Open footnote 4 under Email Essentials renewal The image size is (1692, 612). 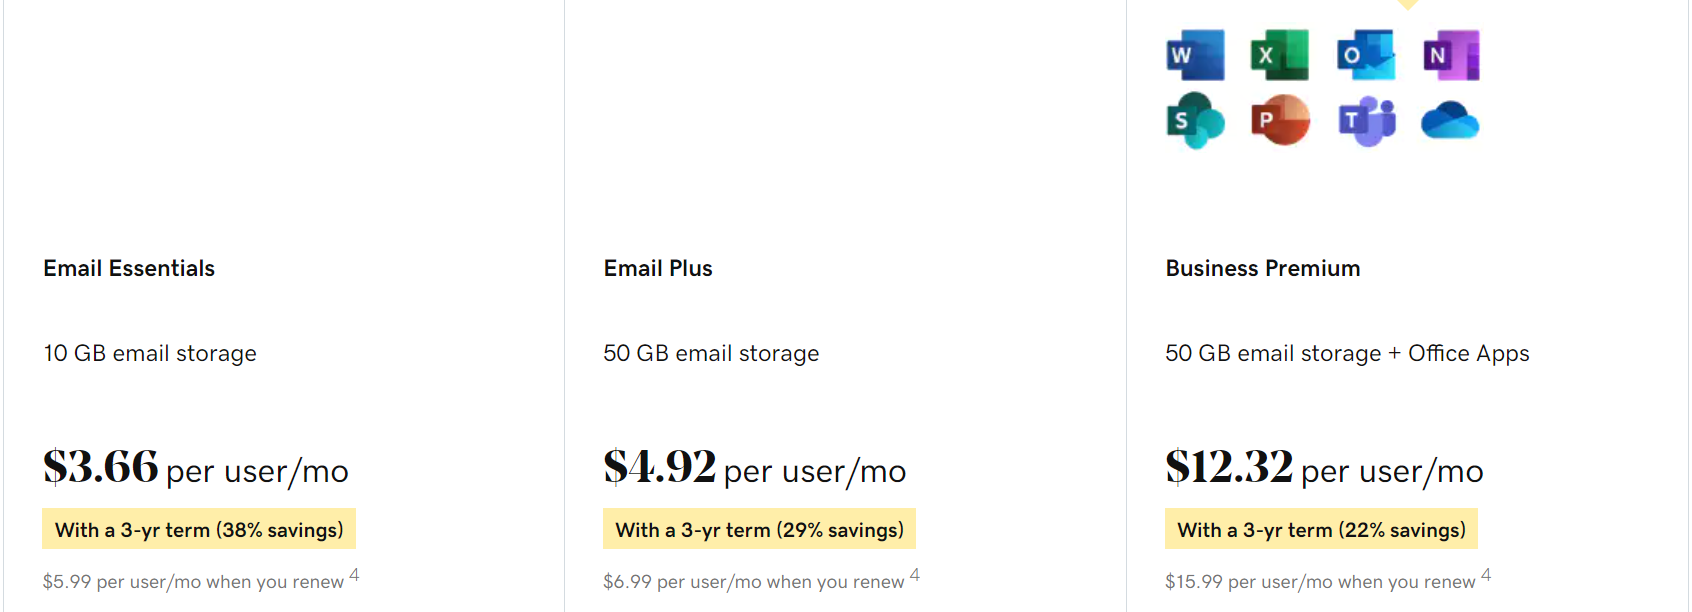click(x=354, y=575)
